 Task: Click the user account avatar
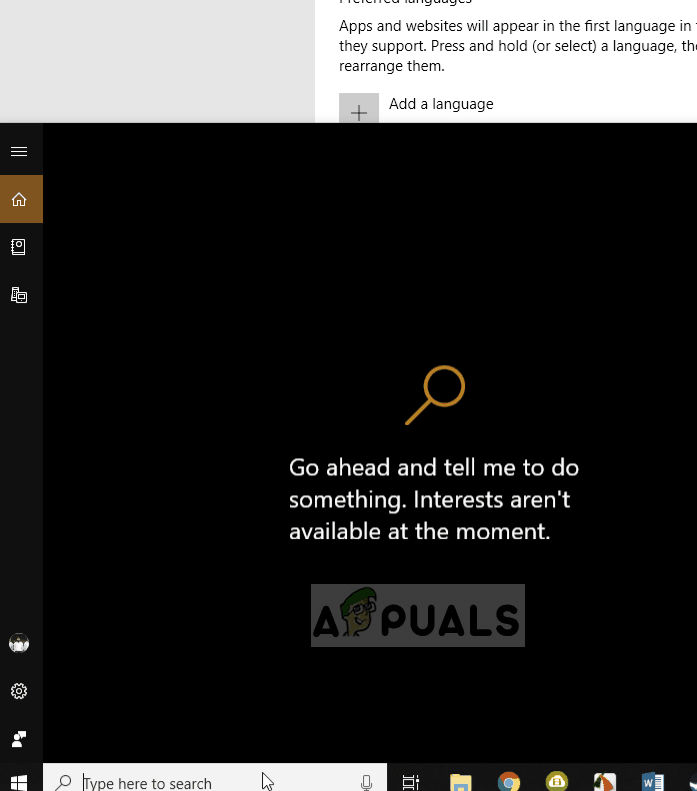click(x=19, y=643)
